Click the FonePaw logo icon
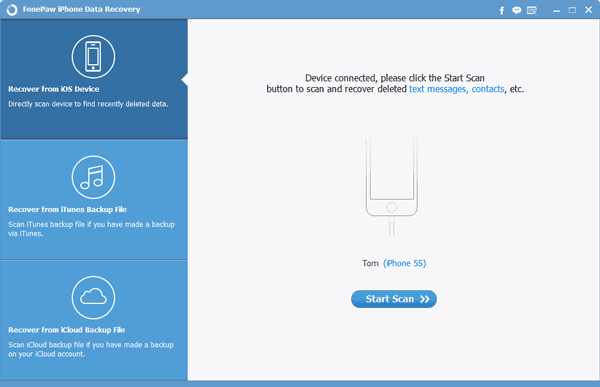 [x=12, y=10]
